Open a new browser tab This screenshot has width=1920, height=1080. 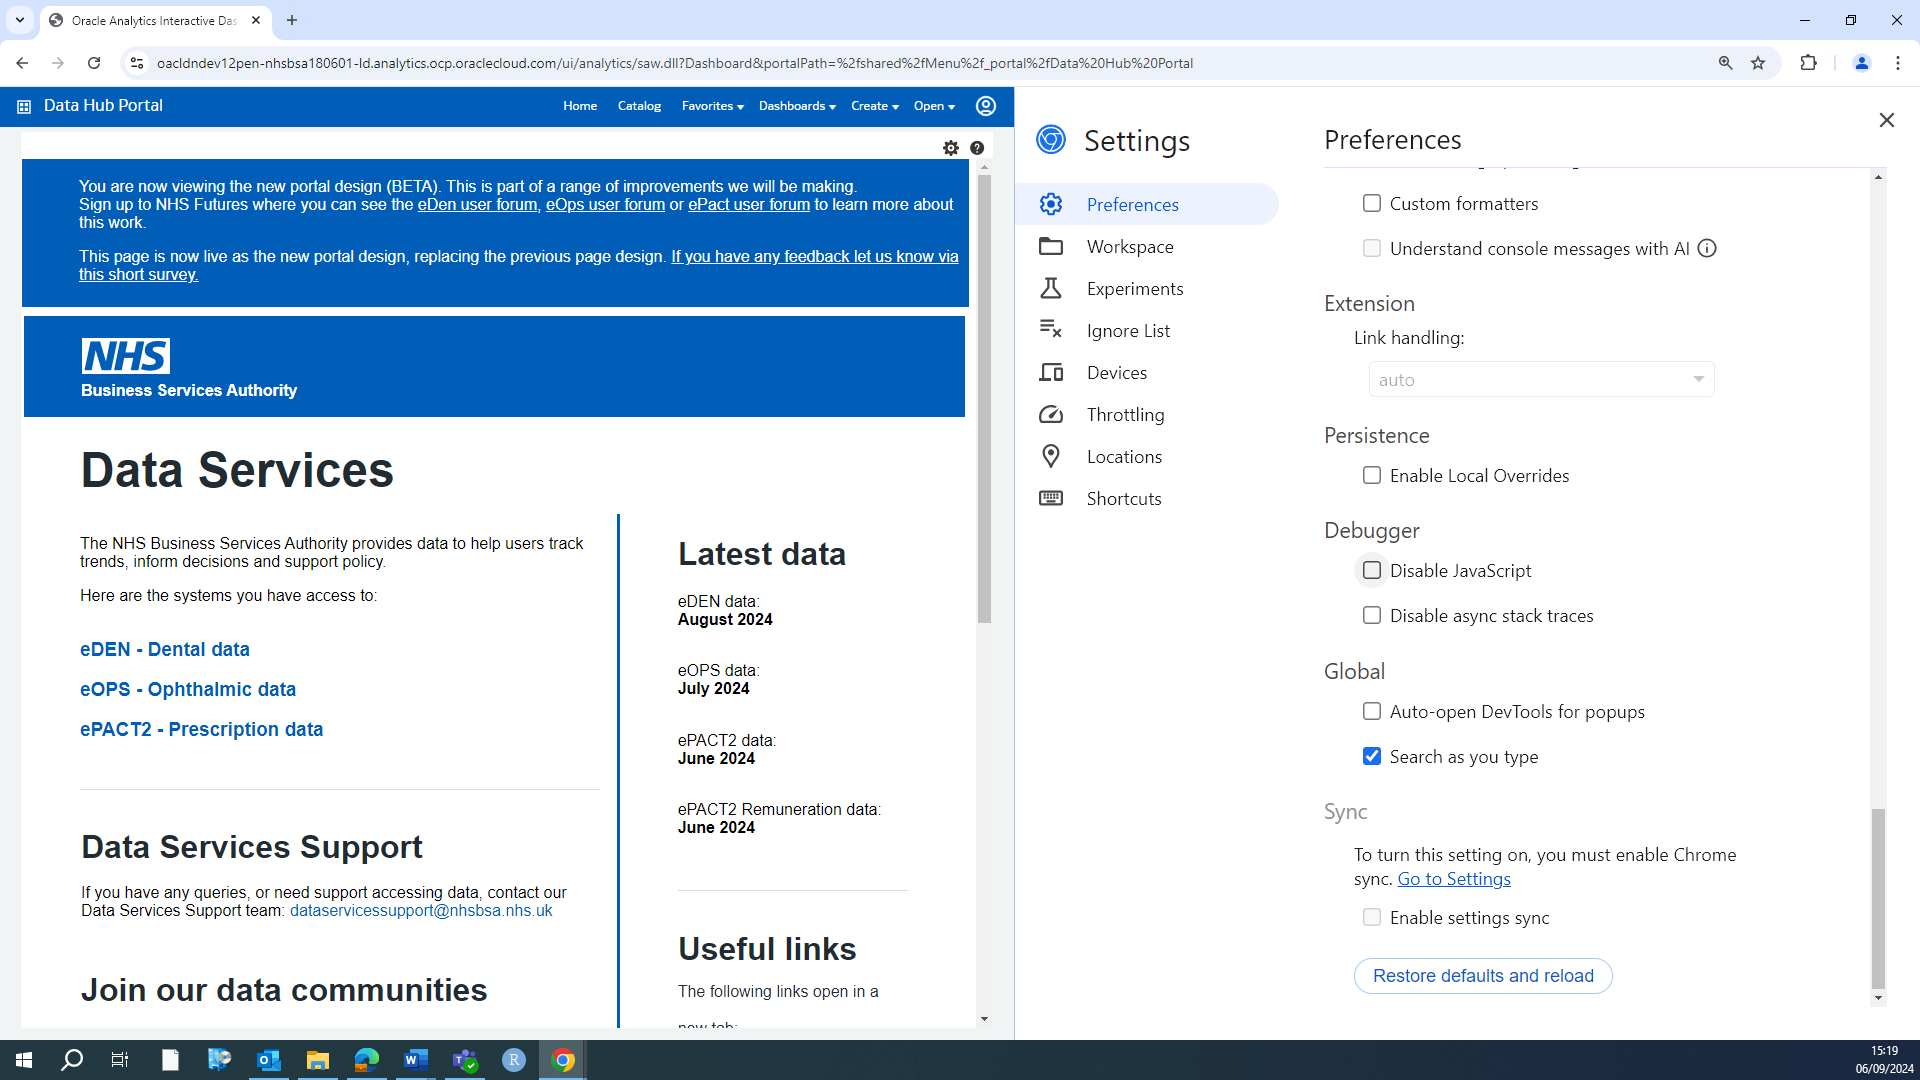point(292,20)
